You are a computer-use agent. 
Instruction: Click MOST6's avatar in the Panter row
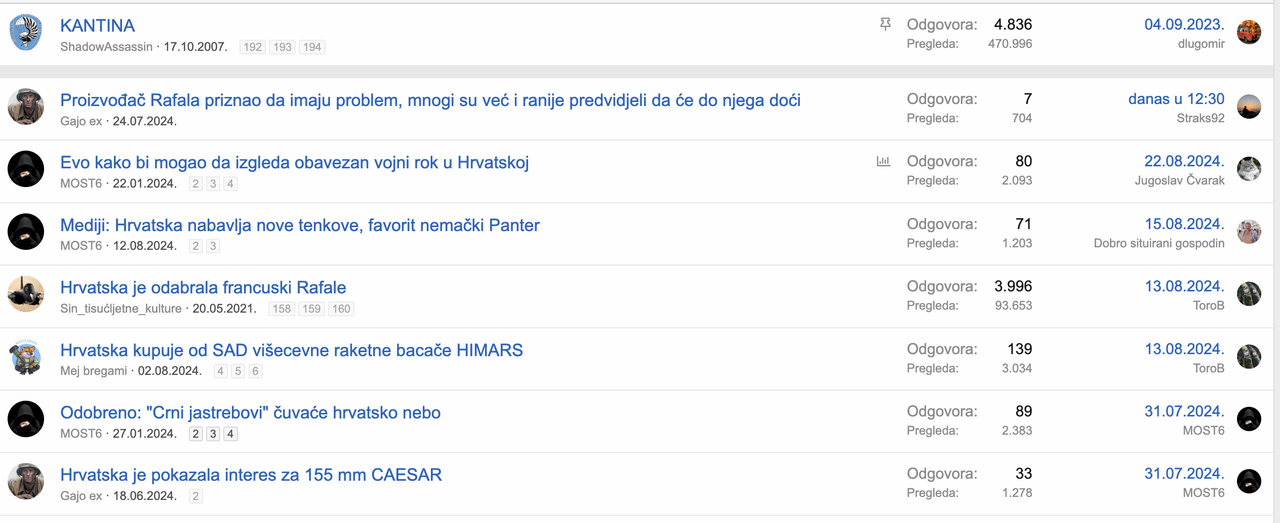point(26,231)
